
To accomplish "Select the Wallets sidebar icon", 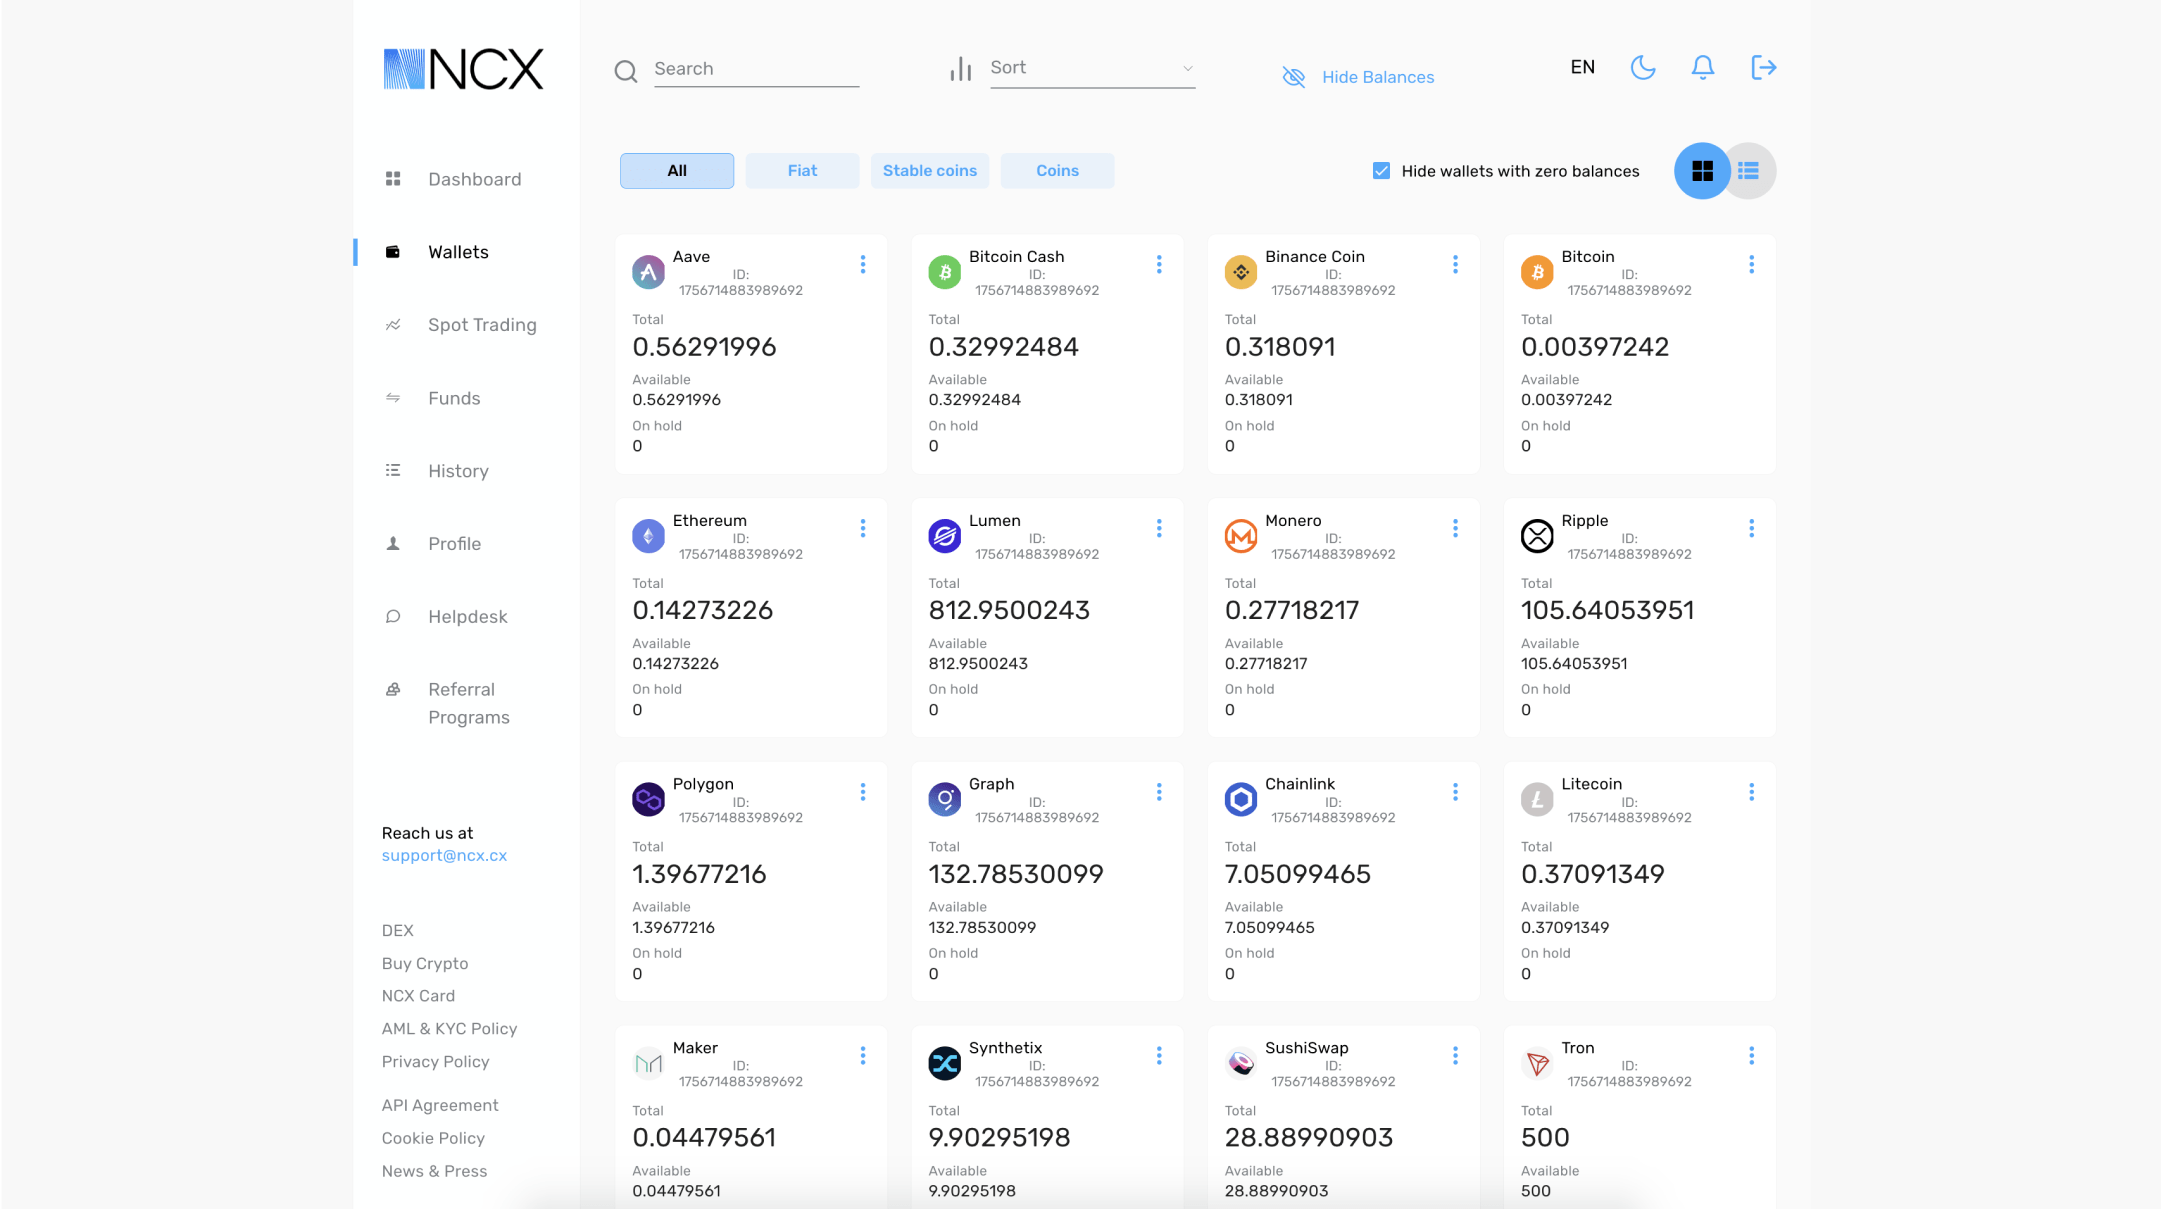I will [x=392, y=251].
